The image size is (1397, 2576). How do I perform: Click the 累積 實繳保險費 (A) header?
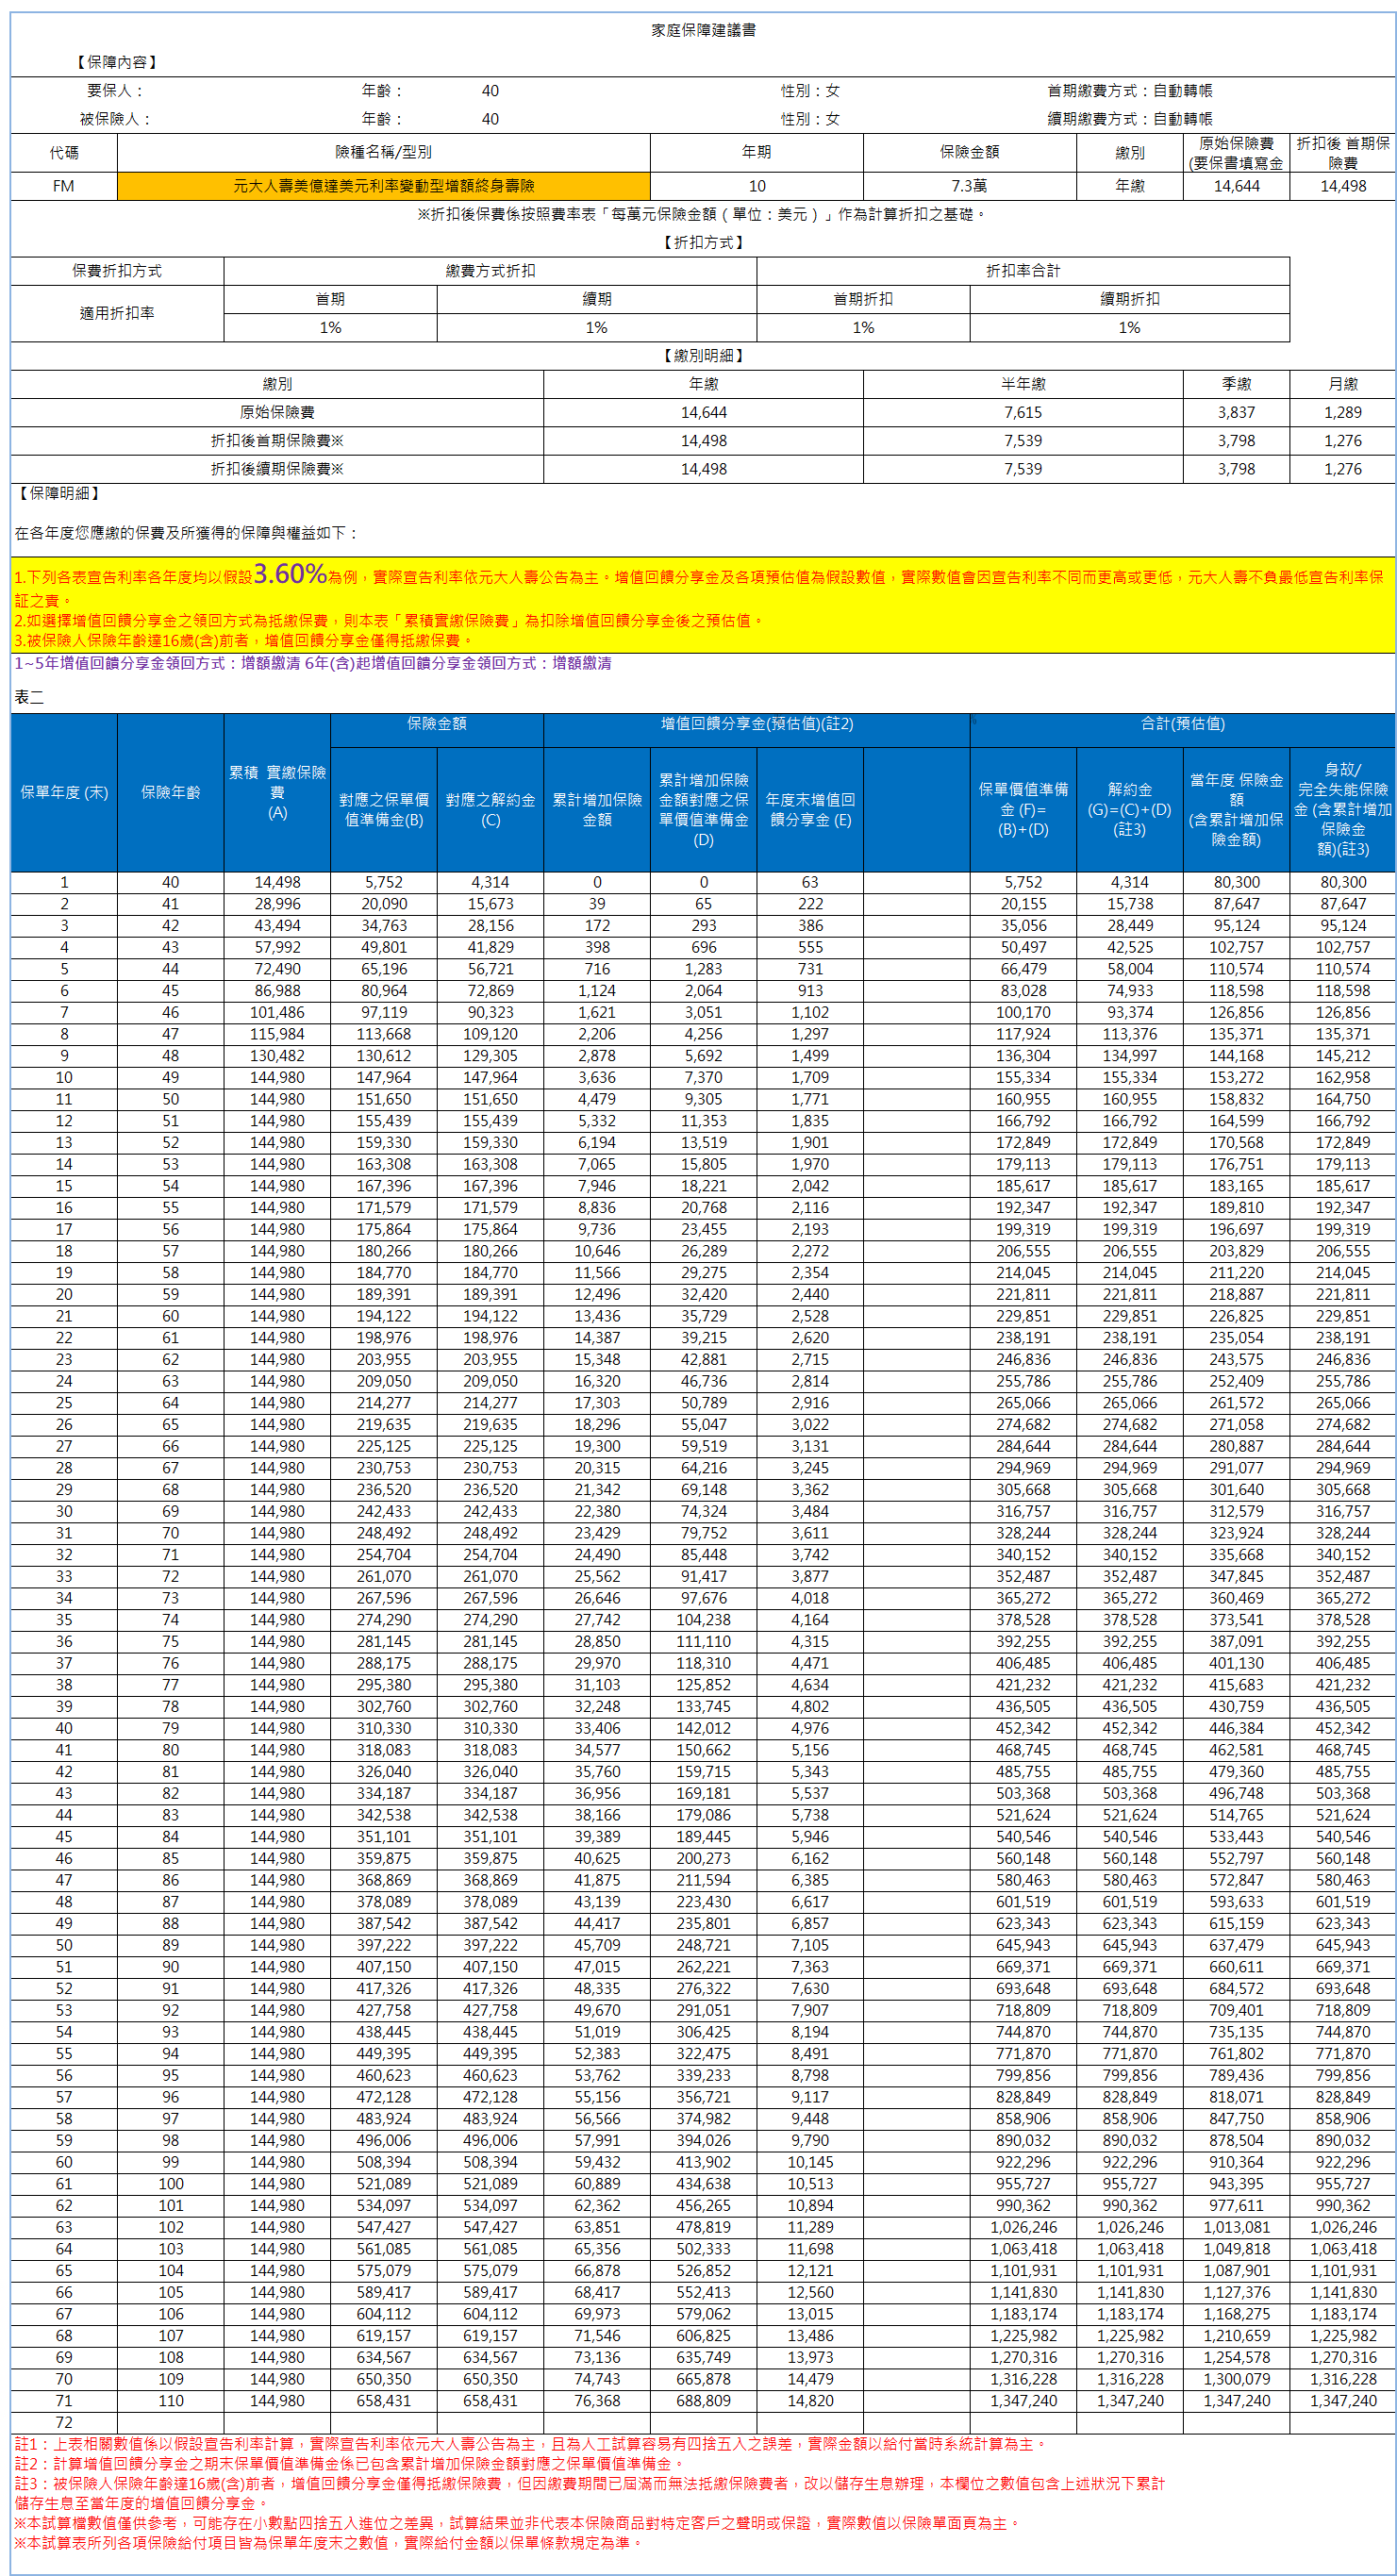coord(277,792)
